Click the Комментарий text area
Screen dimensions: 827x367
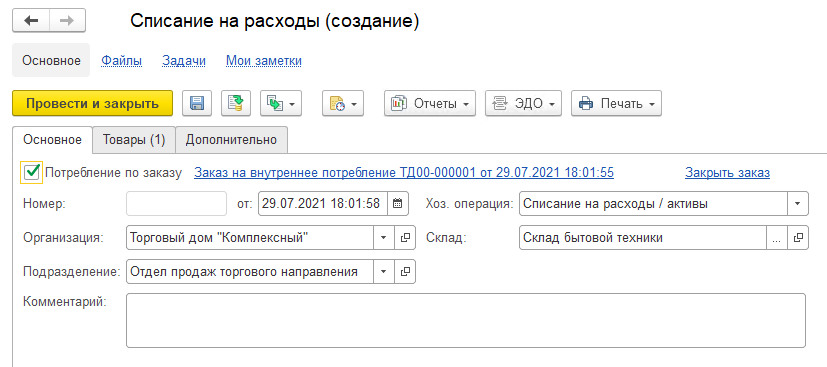466,321
